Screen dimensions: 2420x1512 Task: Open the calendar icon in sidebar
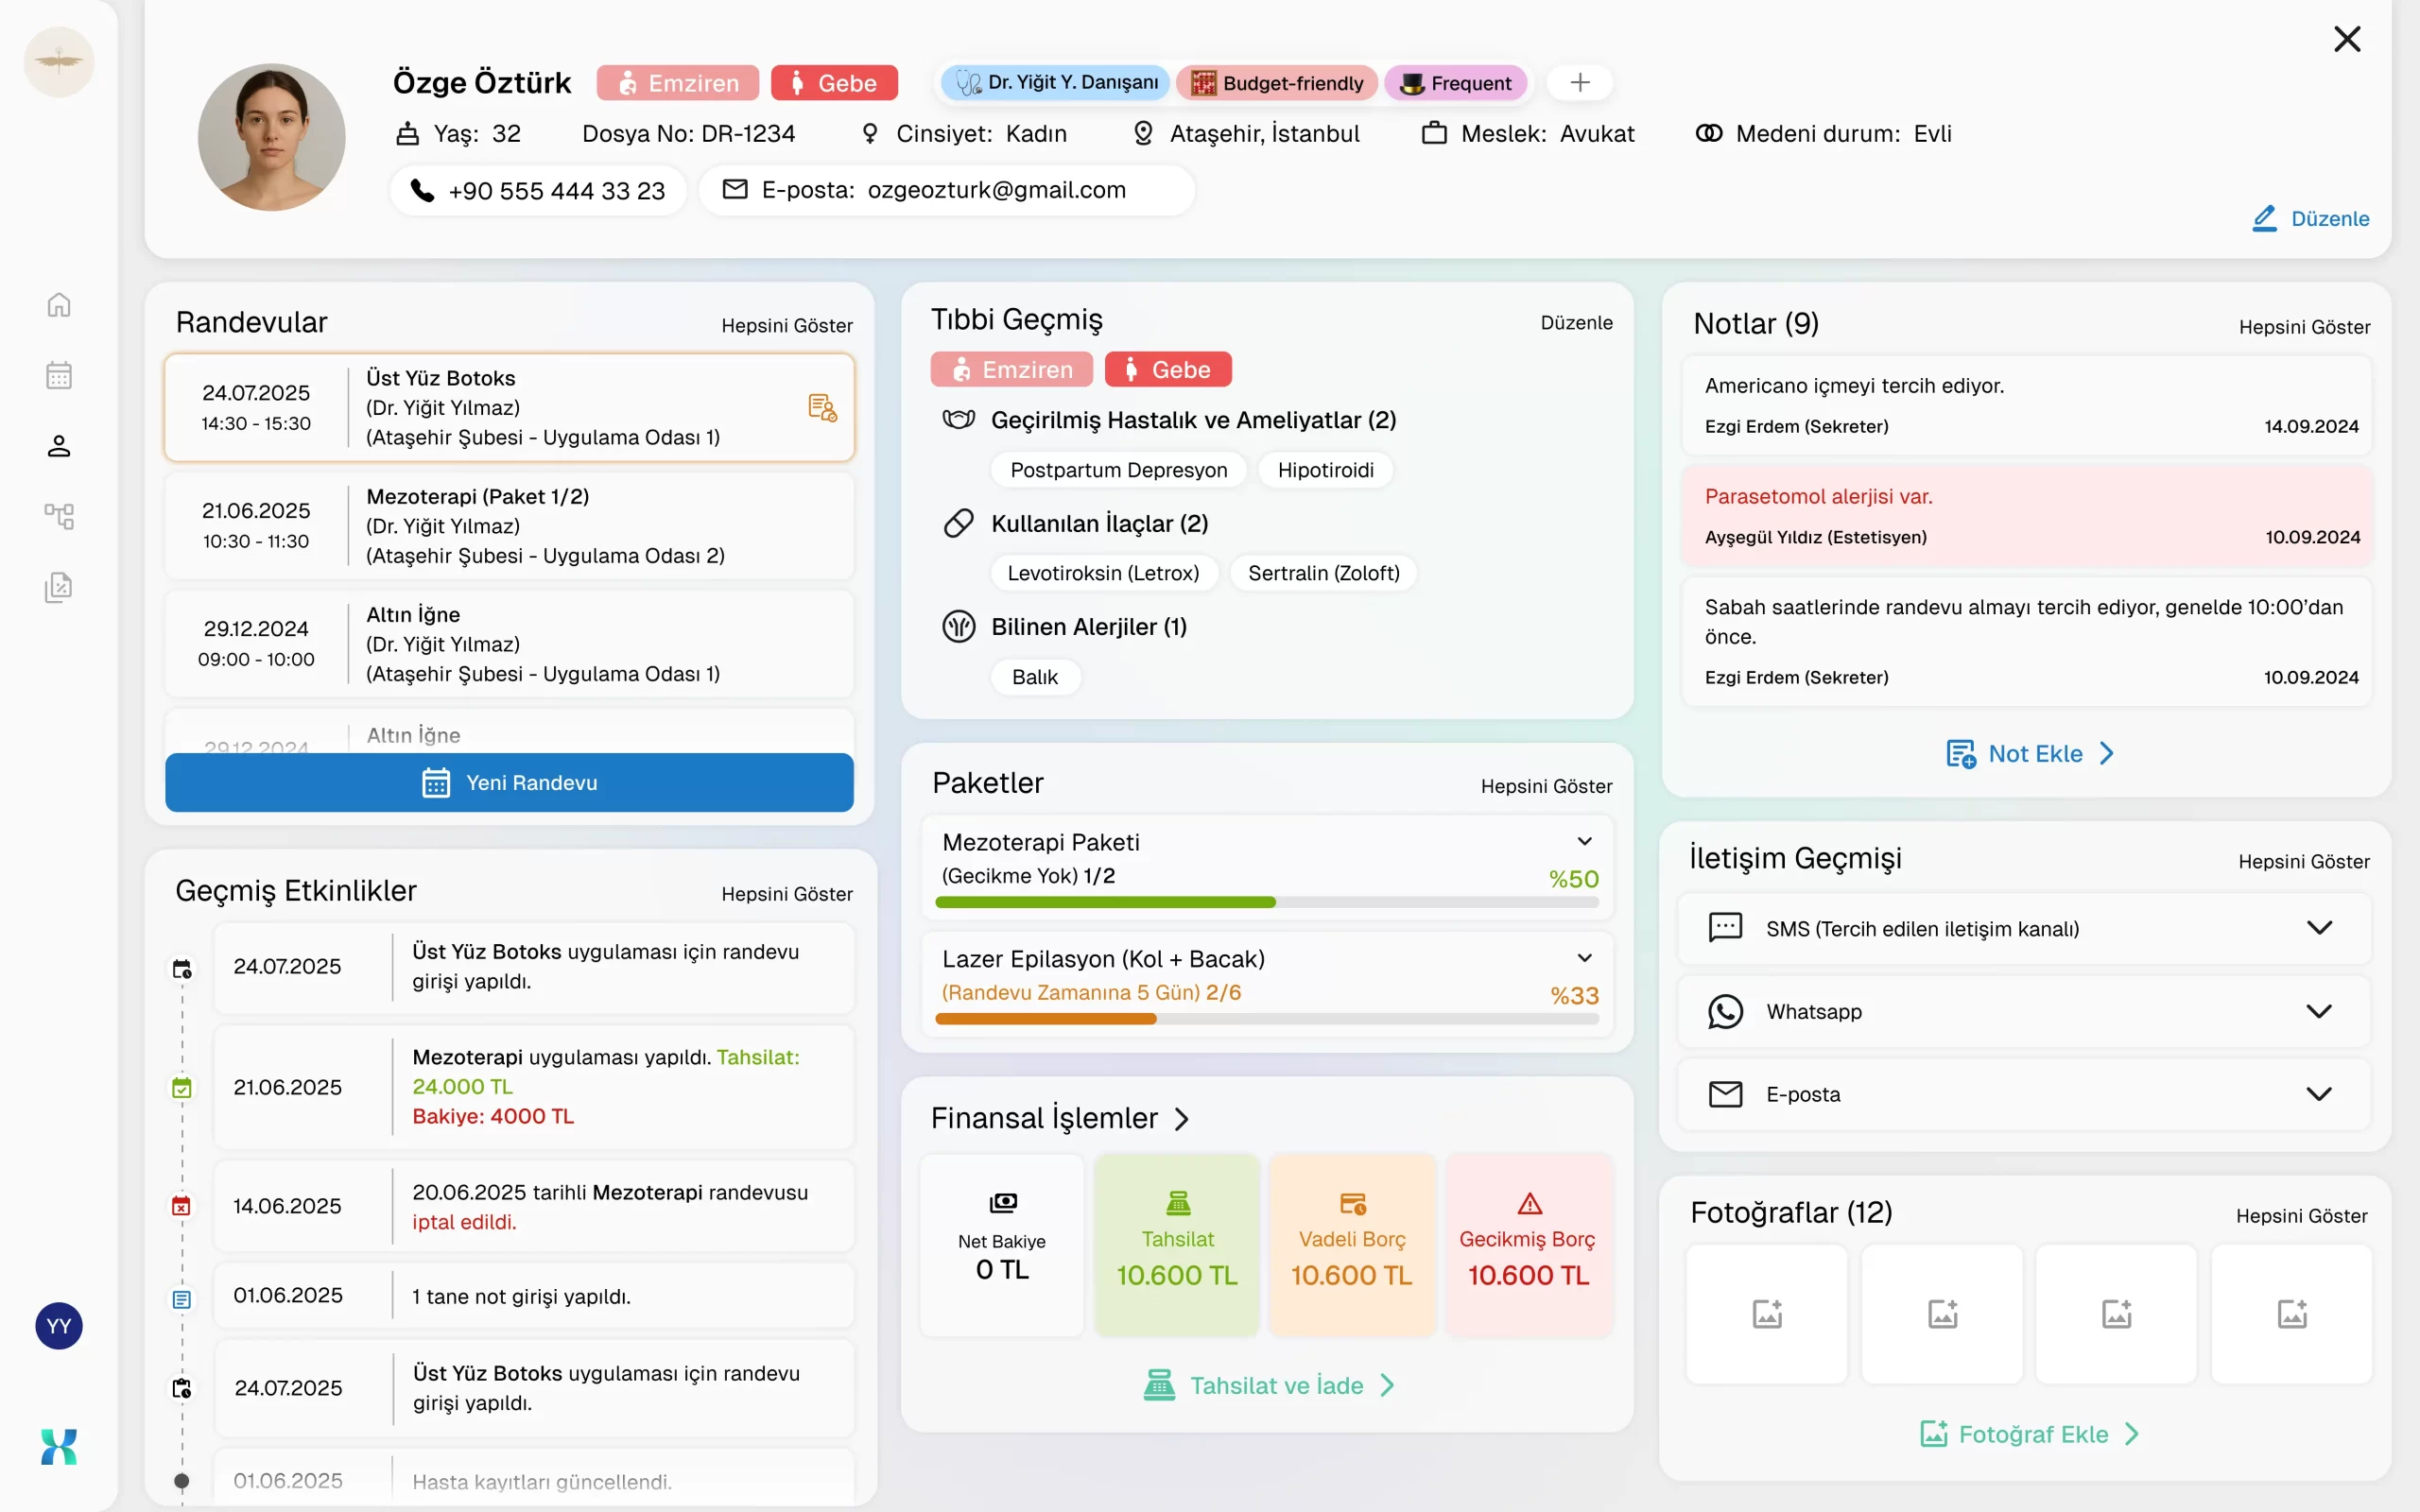(59, 375)
